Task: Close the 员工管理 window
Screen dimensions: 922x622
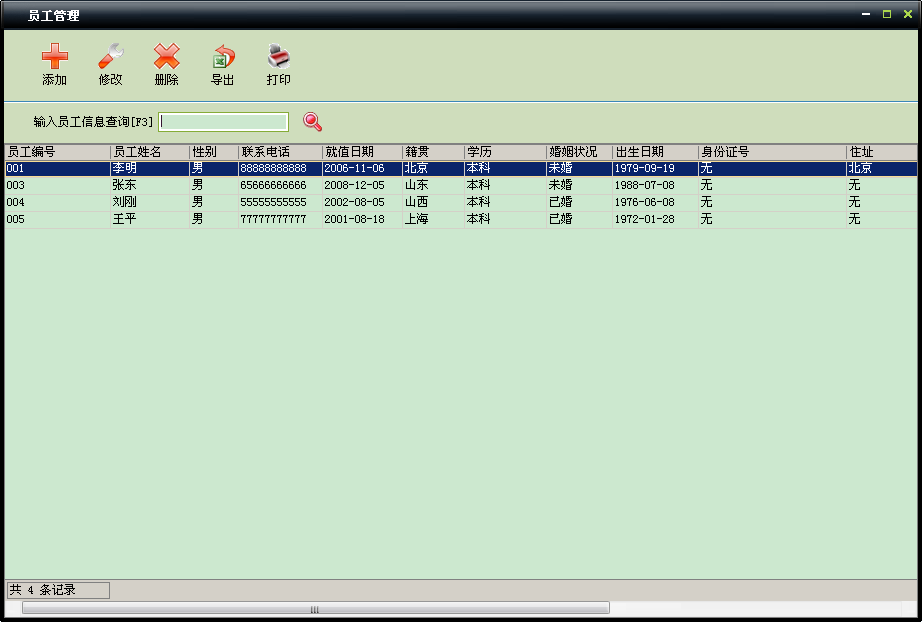Action: [x=908, y=14]
